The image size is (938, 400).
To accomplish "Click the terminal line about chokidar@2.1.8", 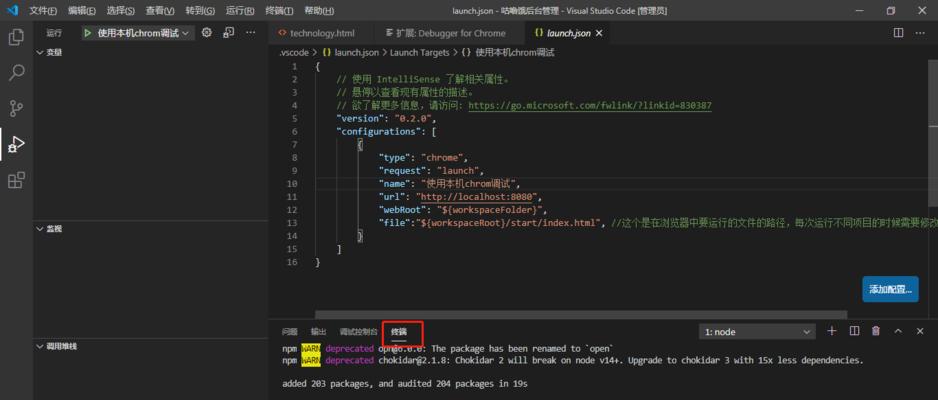I will coord(573,361).
